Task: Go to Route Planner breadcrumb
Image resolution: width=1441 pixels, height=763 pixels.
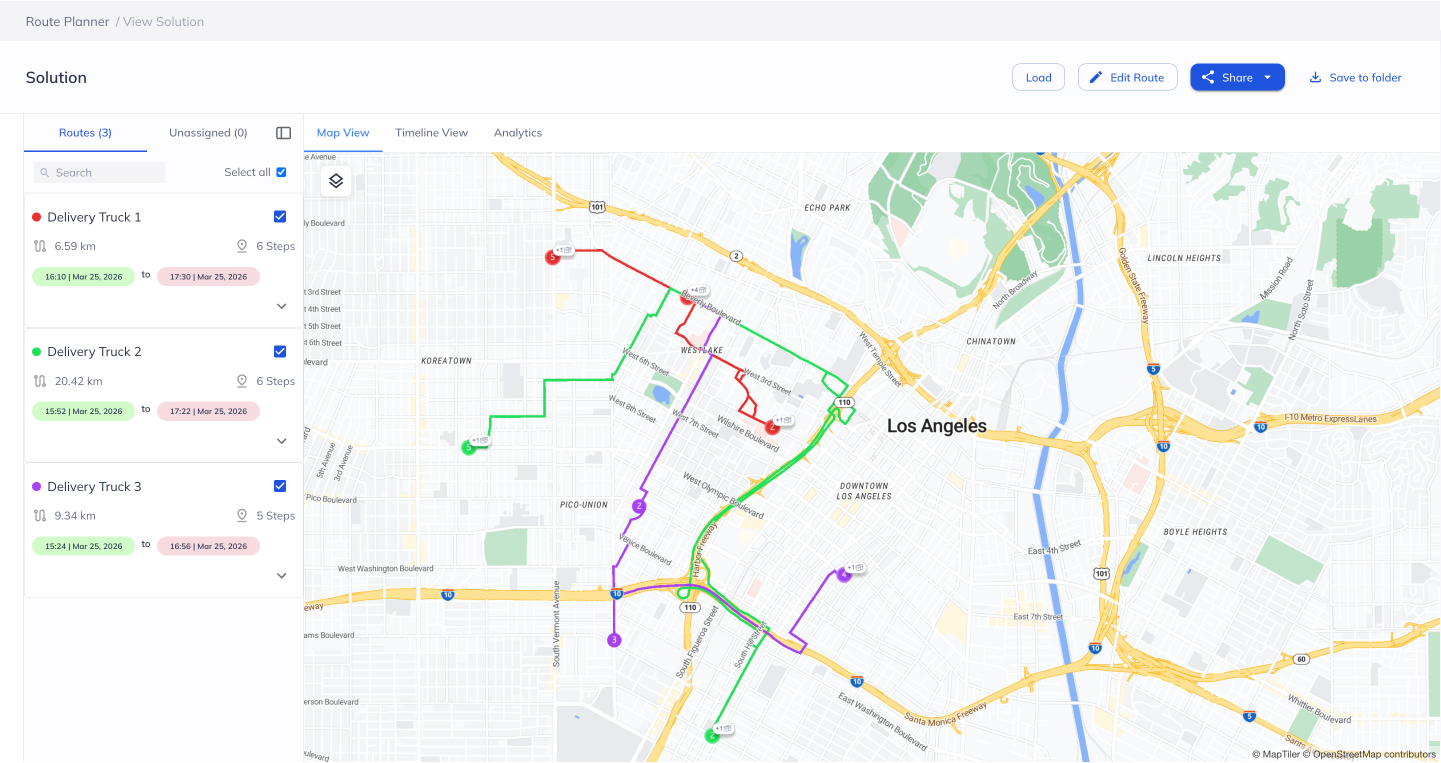Action: point(67,21)
